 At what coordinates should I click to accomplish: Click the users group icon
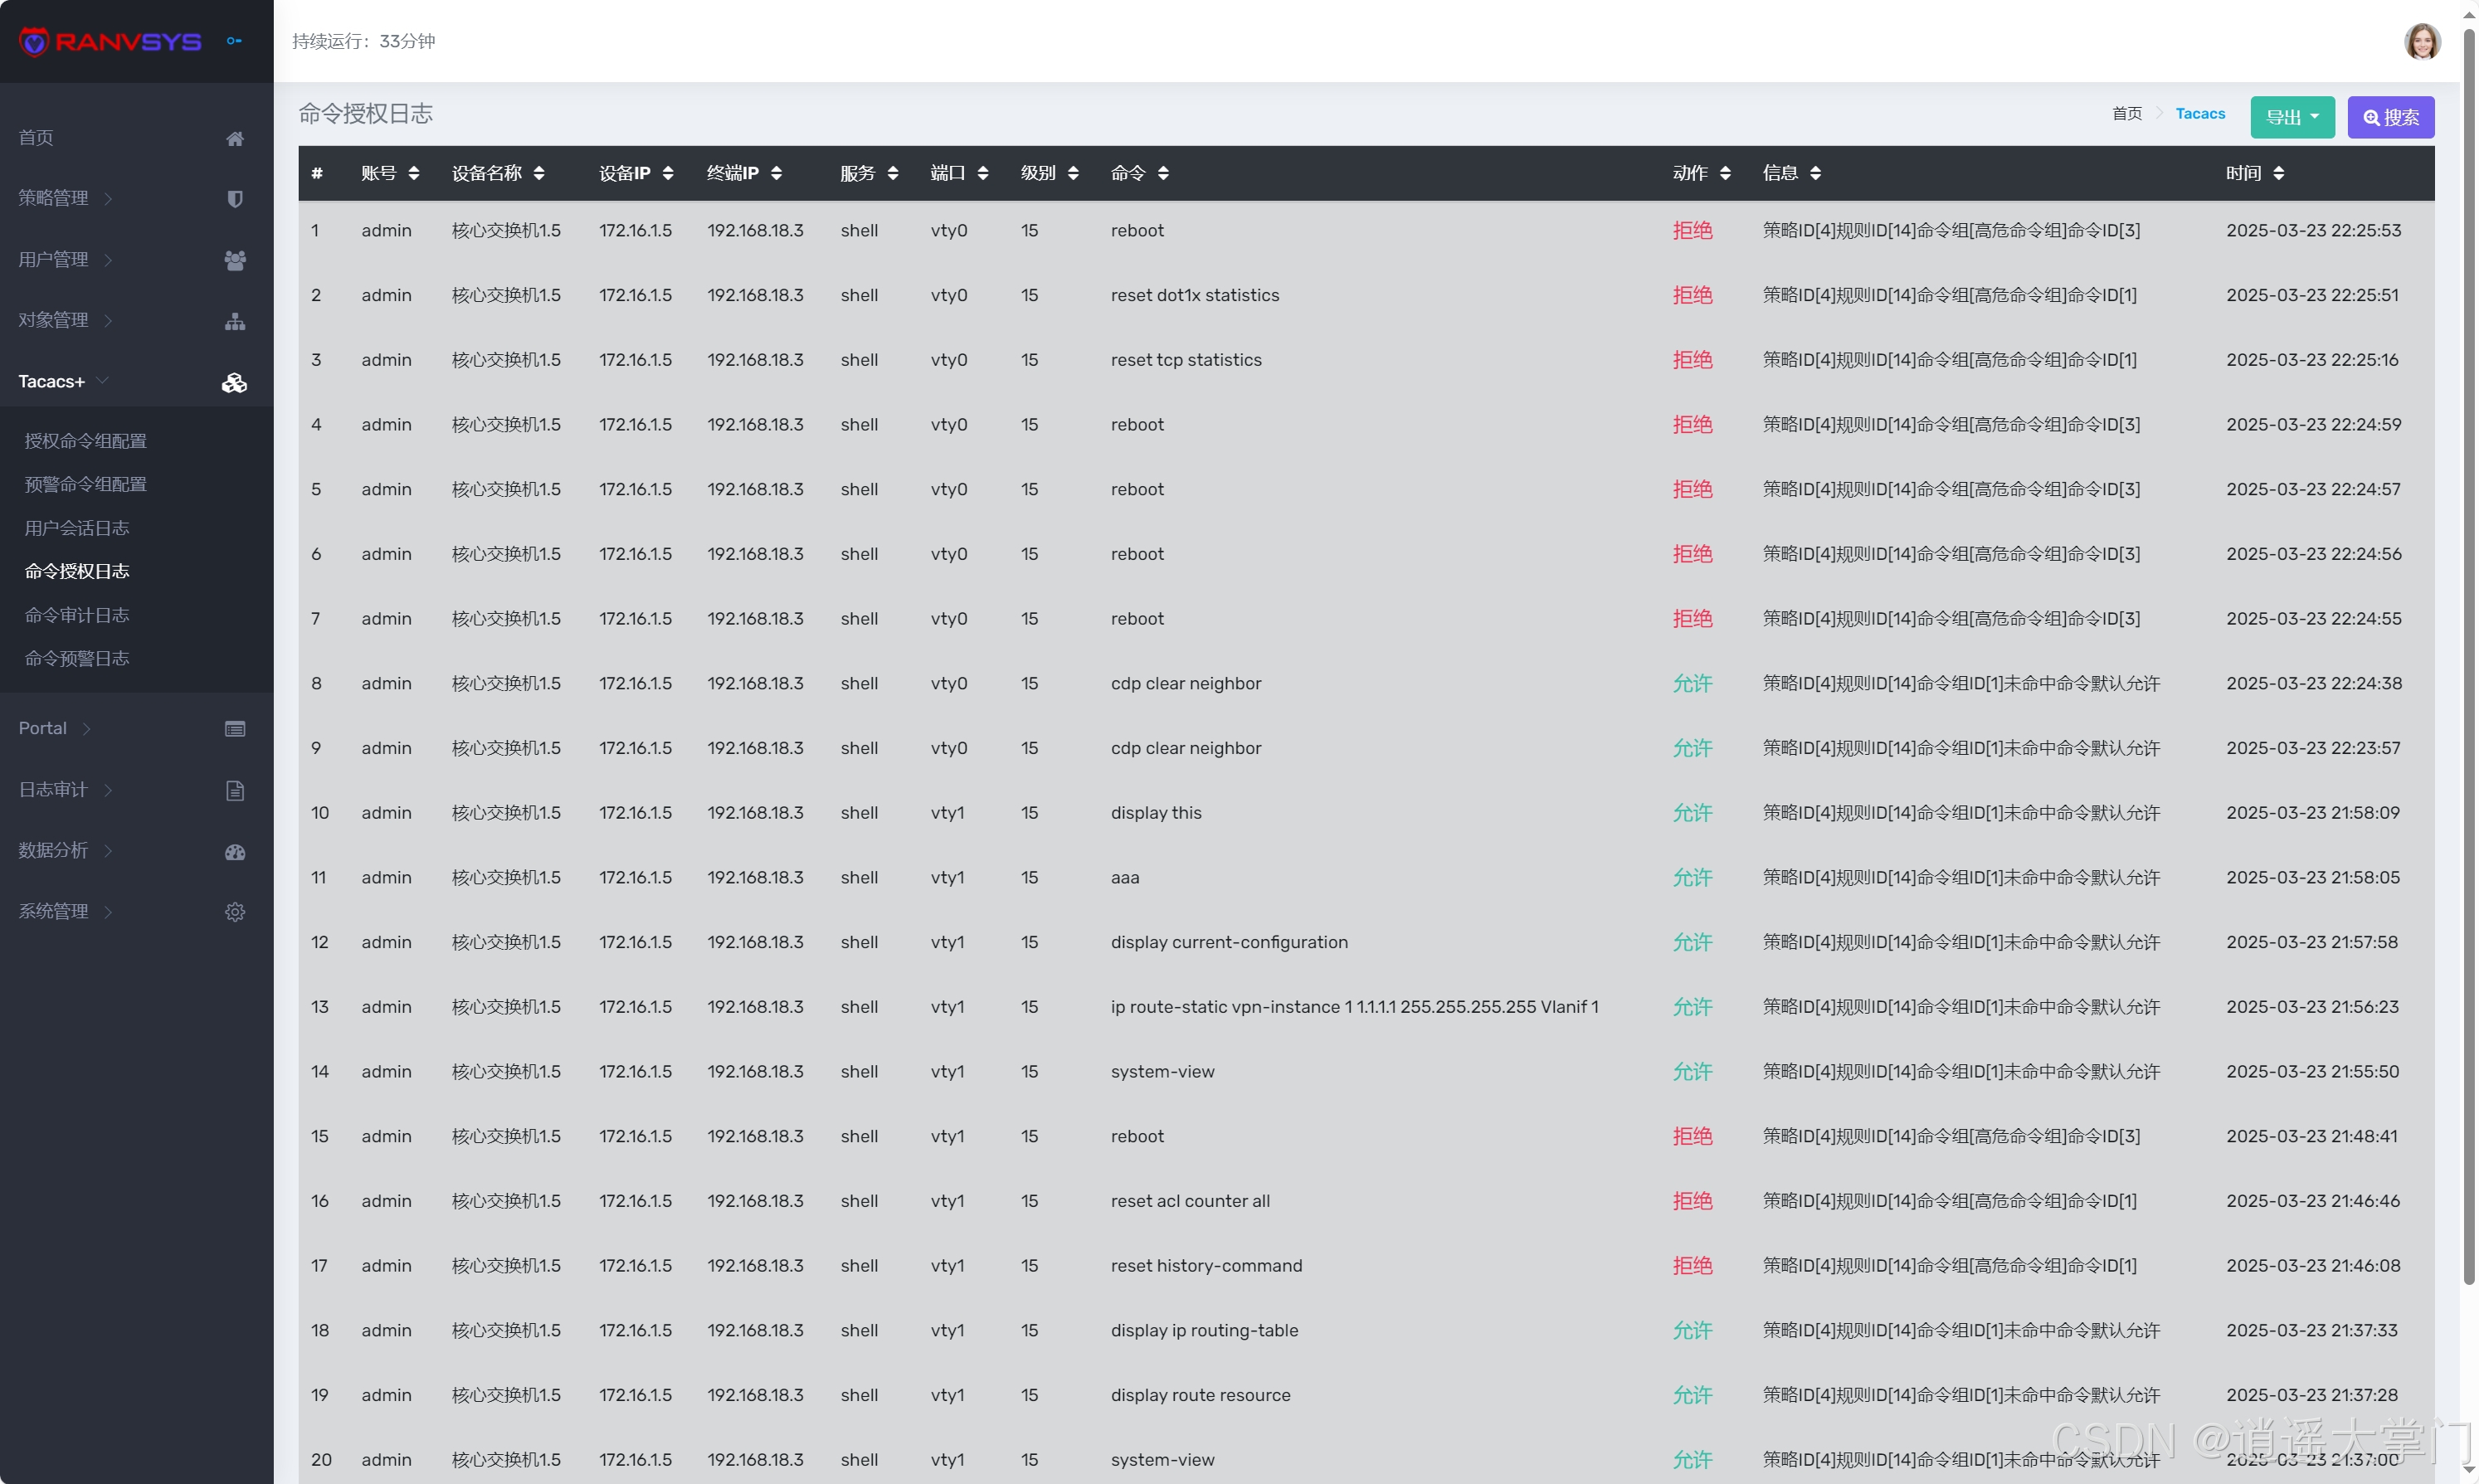235,260
